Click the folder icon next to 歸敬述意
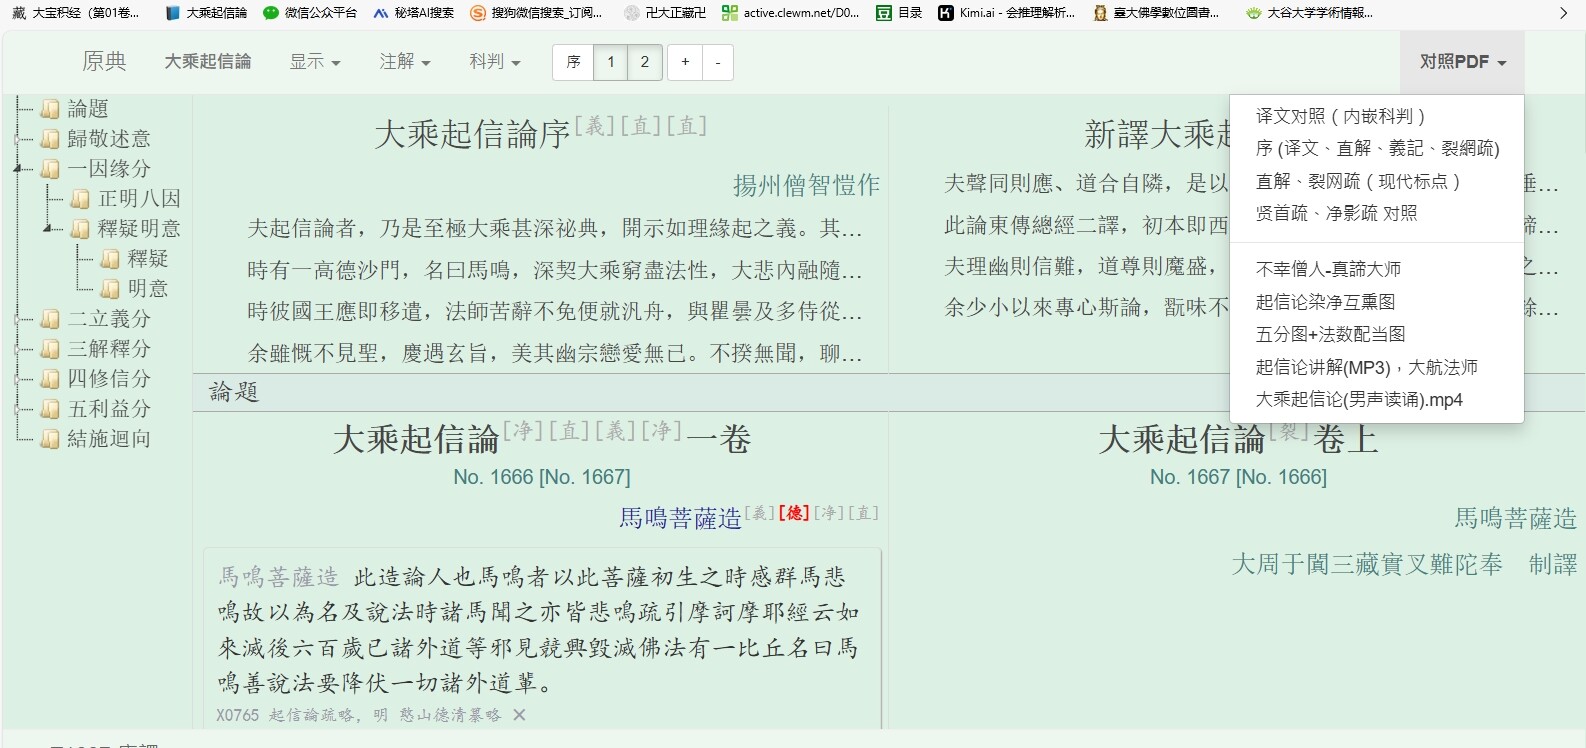This screenshot has height=748, width=1586. click(x=50, y=139)
